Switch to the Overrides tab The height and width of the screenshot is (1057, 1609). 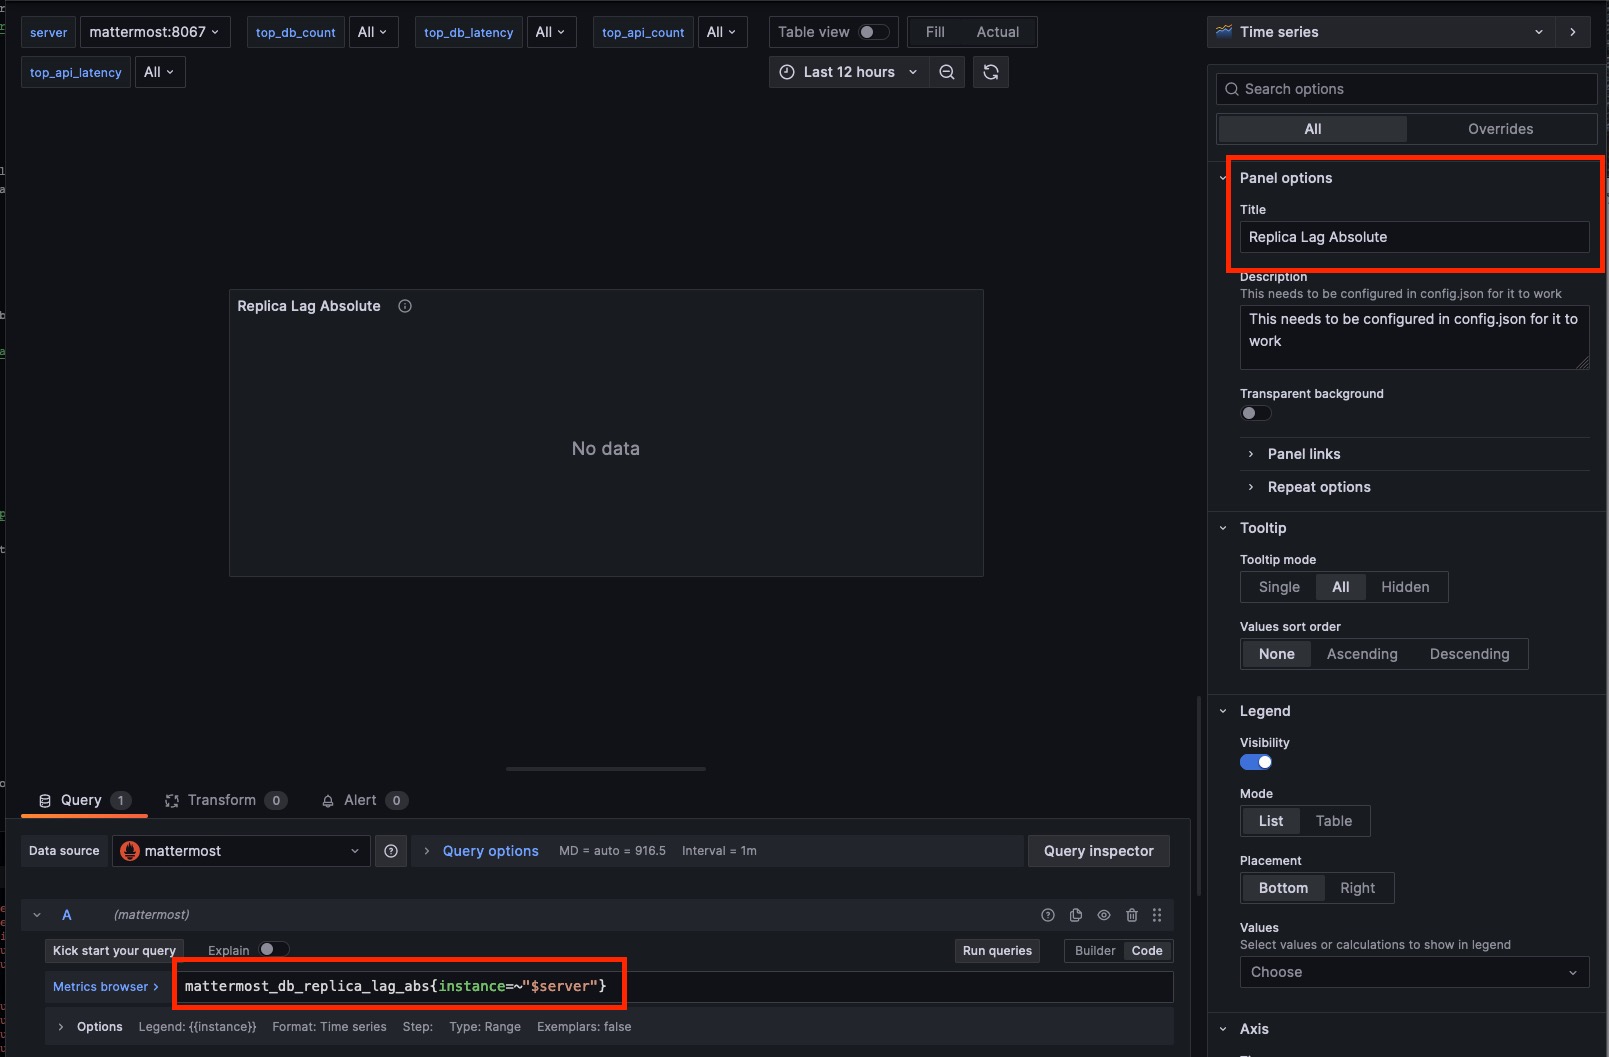1499,128
